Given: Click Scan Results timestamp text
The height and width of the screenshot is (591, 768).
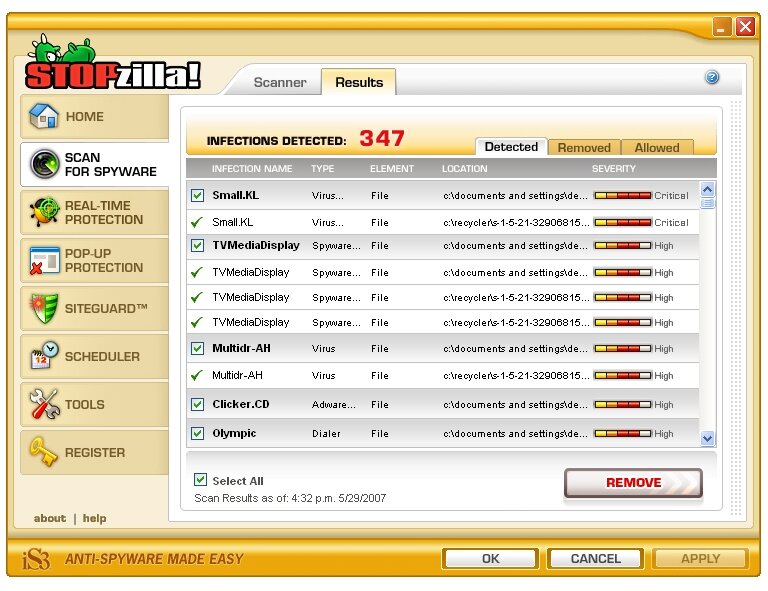Looking at the screenshot, I should 290,498.
